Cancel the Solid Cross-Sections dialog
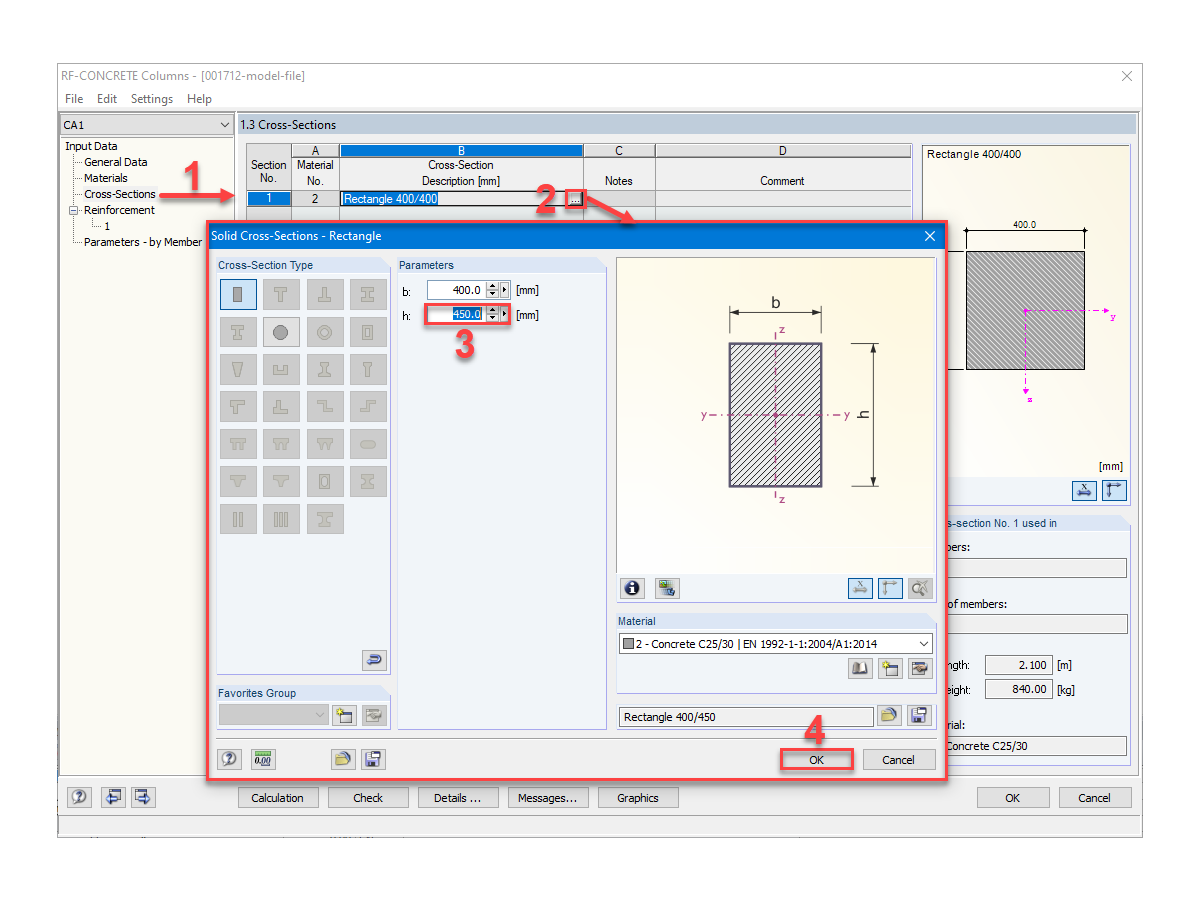The height and width of the screenshot is (900, 1200). pos(898,759)
